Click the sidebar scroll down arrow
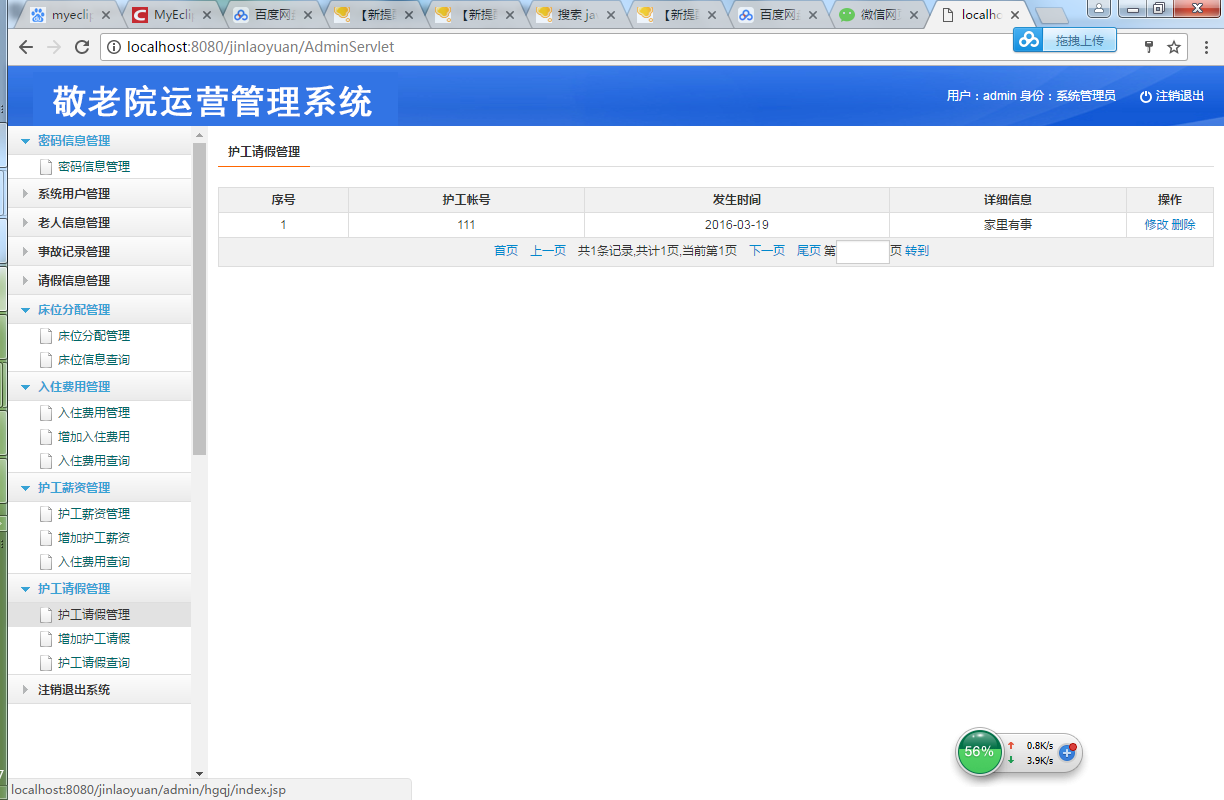 [199, 773]
